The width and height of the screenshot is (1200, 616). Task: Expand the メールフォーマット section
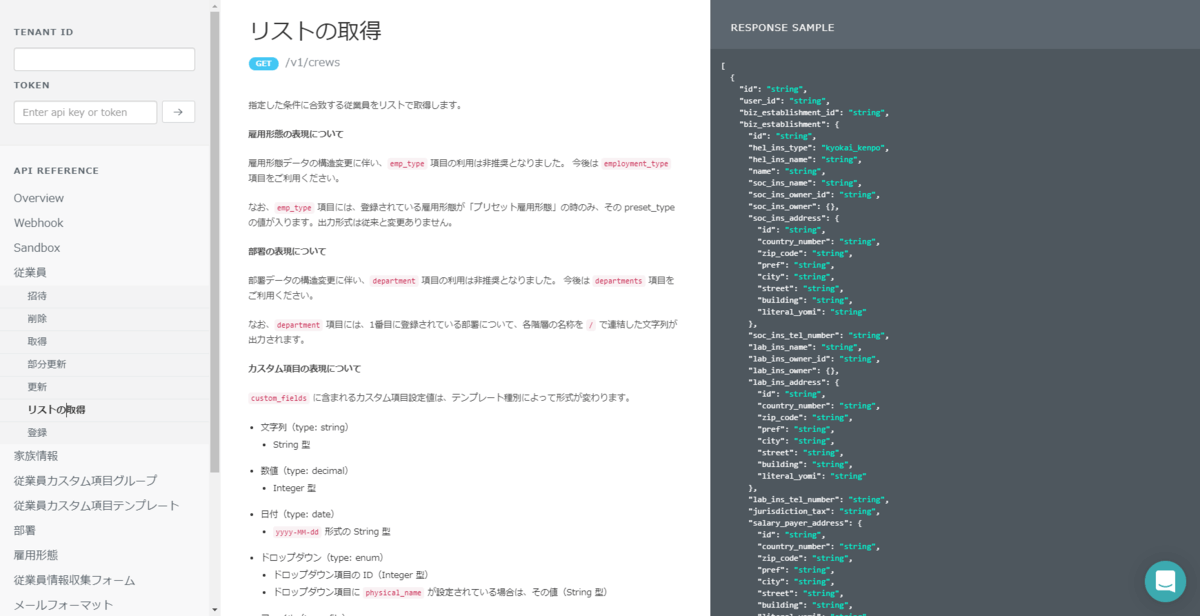[x=63, y=605]
